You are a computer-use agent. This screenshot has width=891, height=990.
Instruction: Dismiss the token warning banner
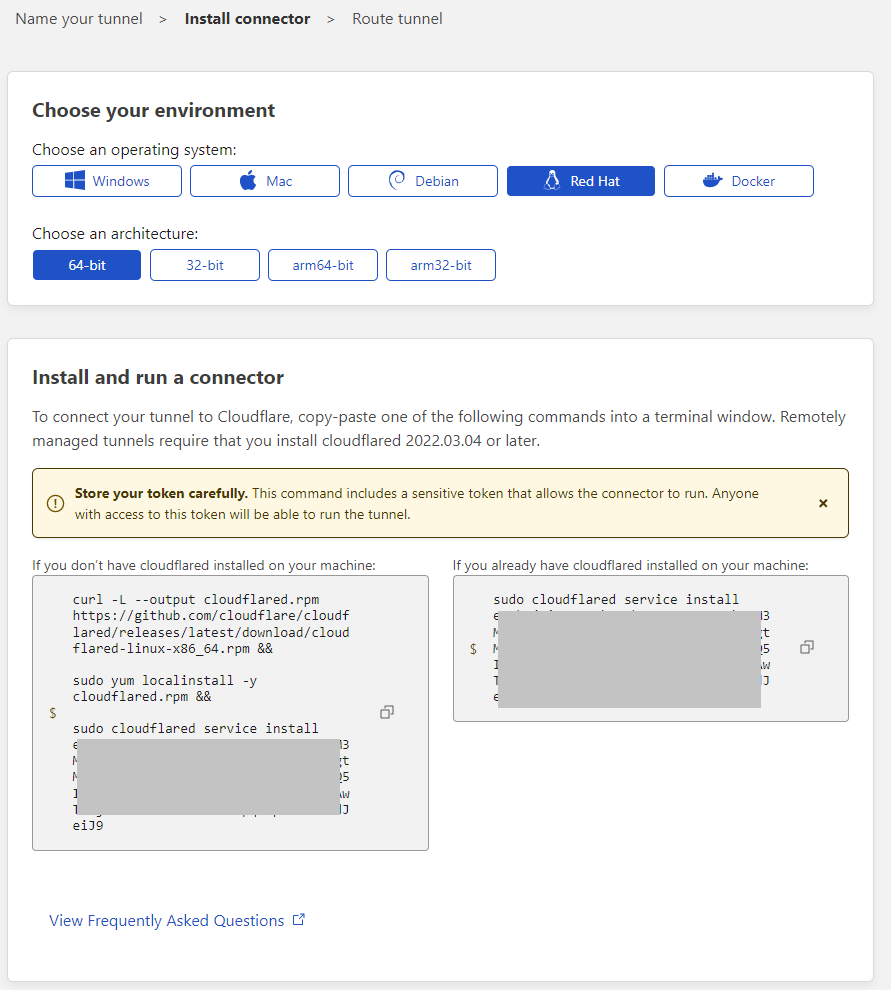pyautogui.click(x=823, y=503)
